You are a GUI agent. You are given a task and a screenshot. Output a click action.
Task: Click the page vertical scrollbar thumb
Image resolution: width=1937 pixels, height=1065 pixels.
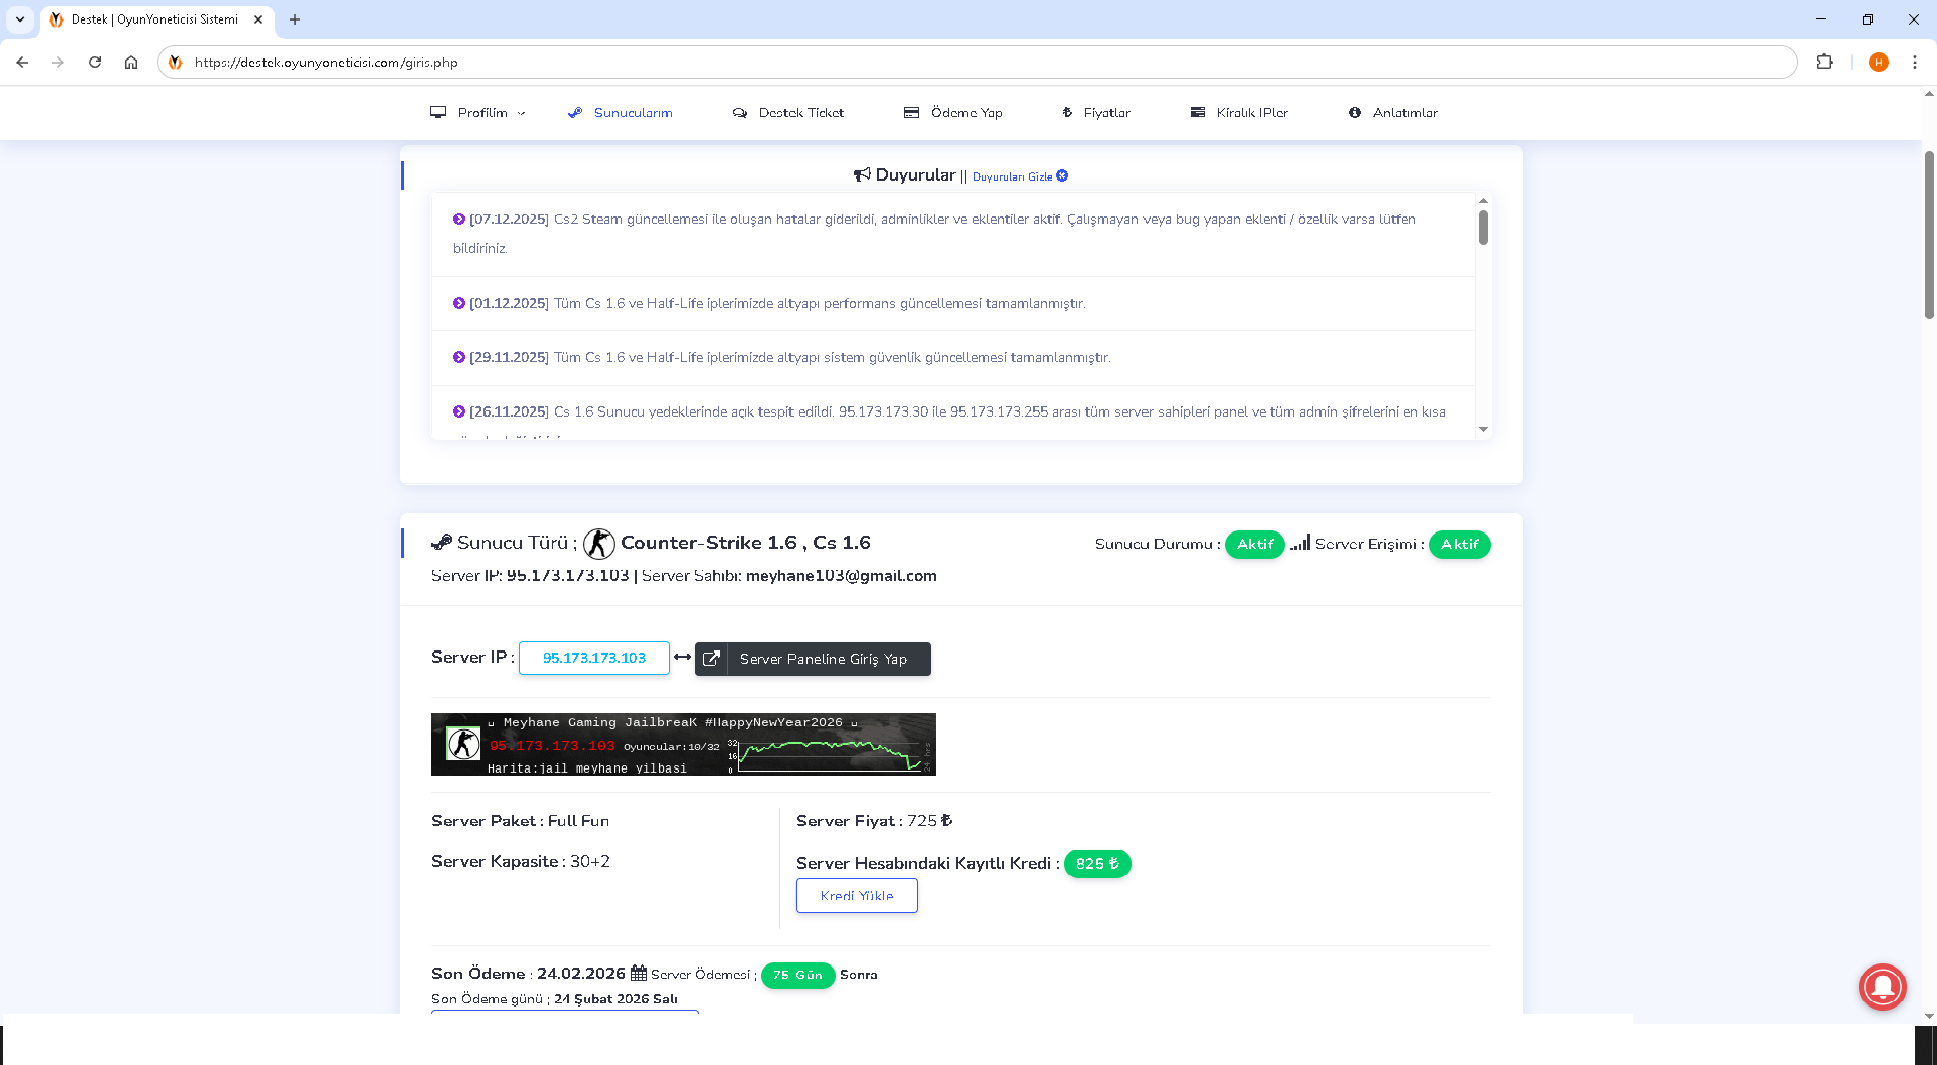(x=1929, y=235)
